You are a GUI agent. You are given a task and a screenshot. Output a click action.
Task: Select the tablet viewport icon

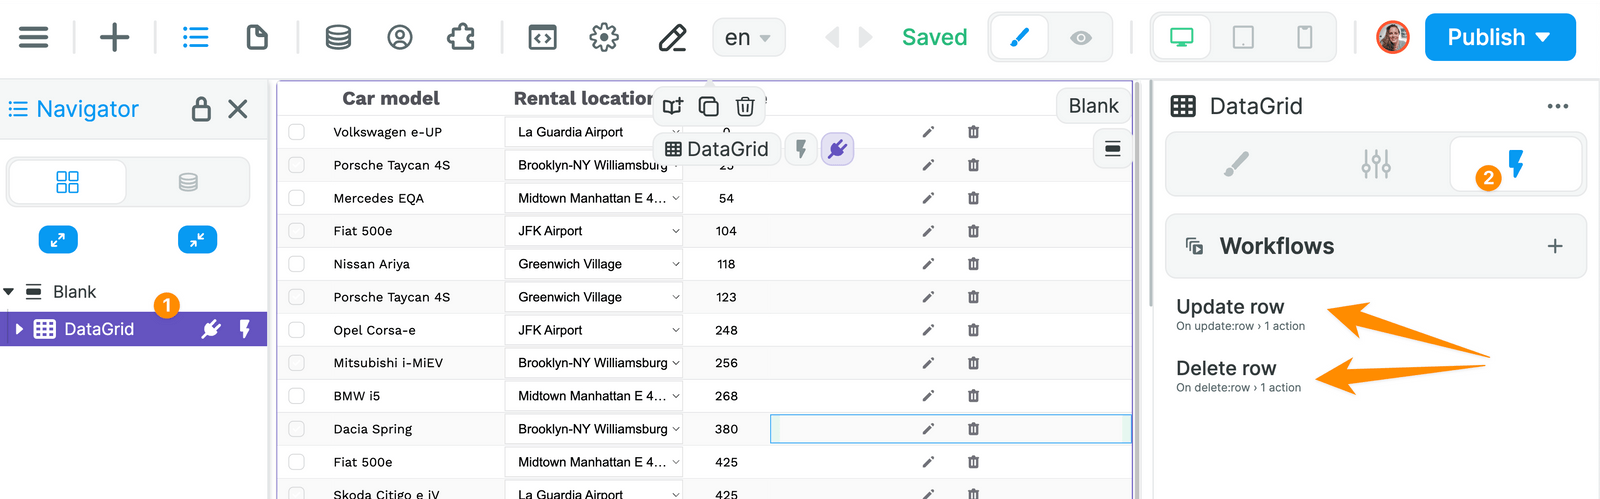click(1243, 38)
